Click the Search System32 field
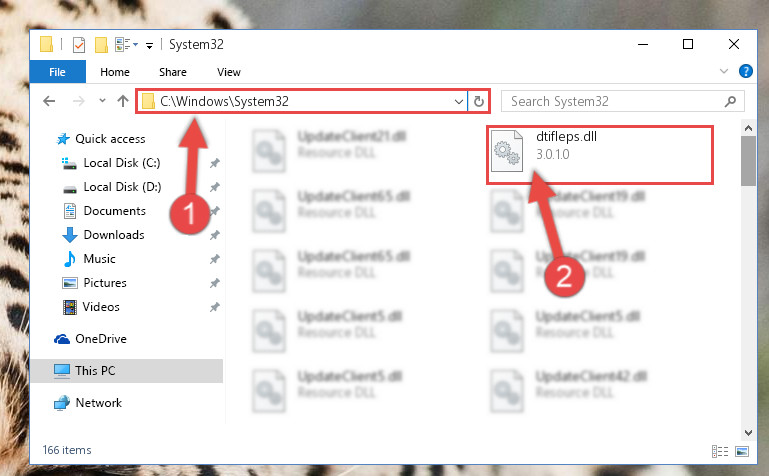 coord(613,101)
